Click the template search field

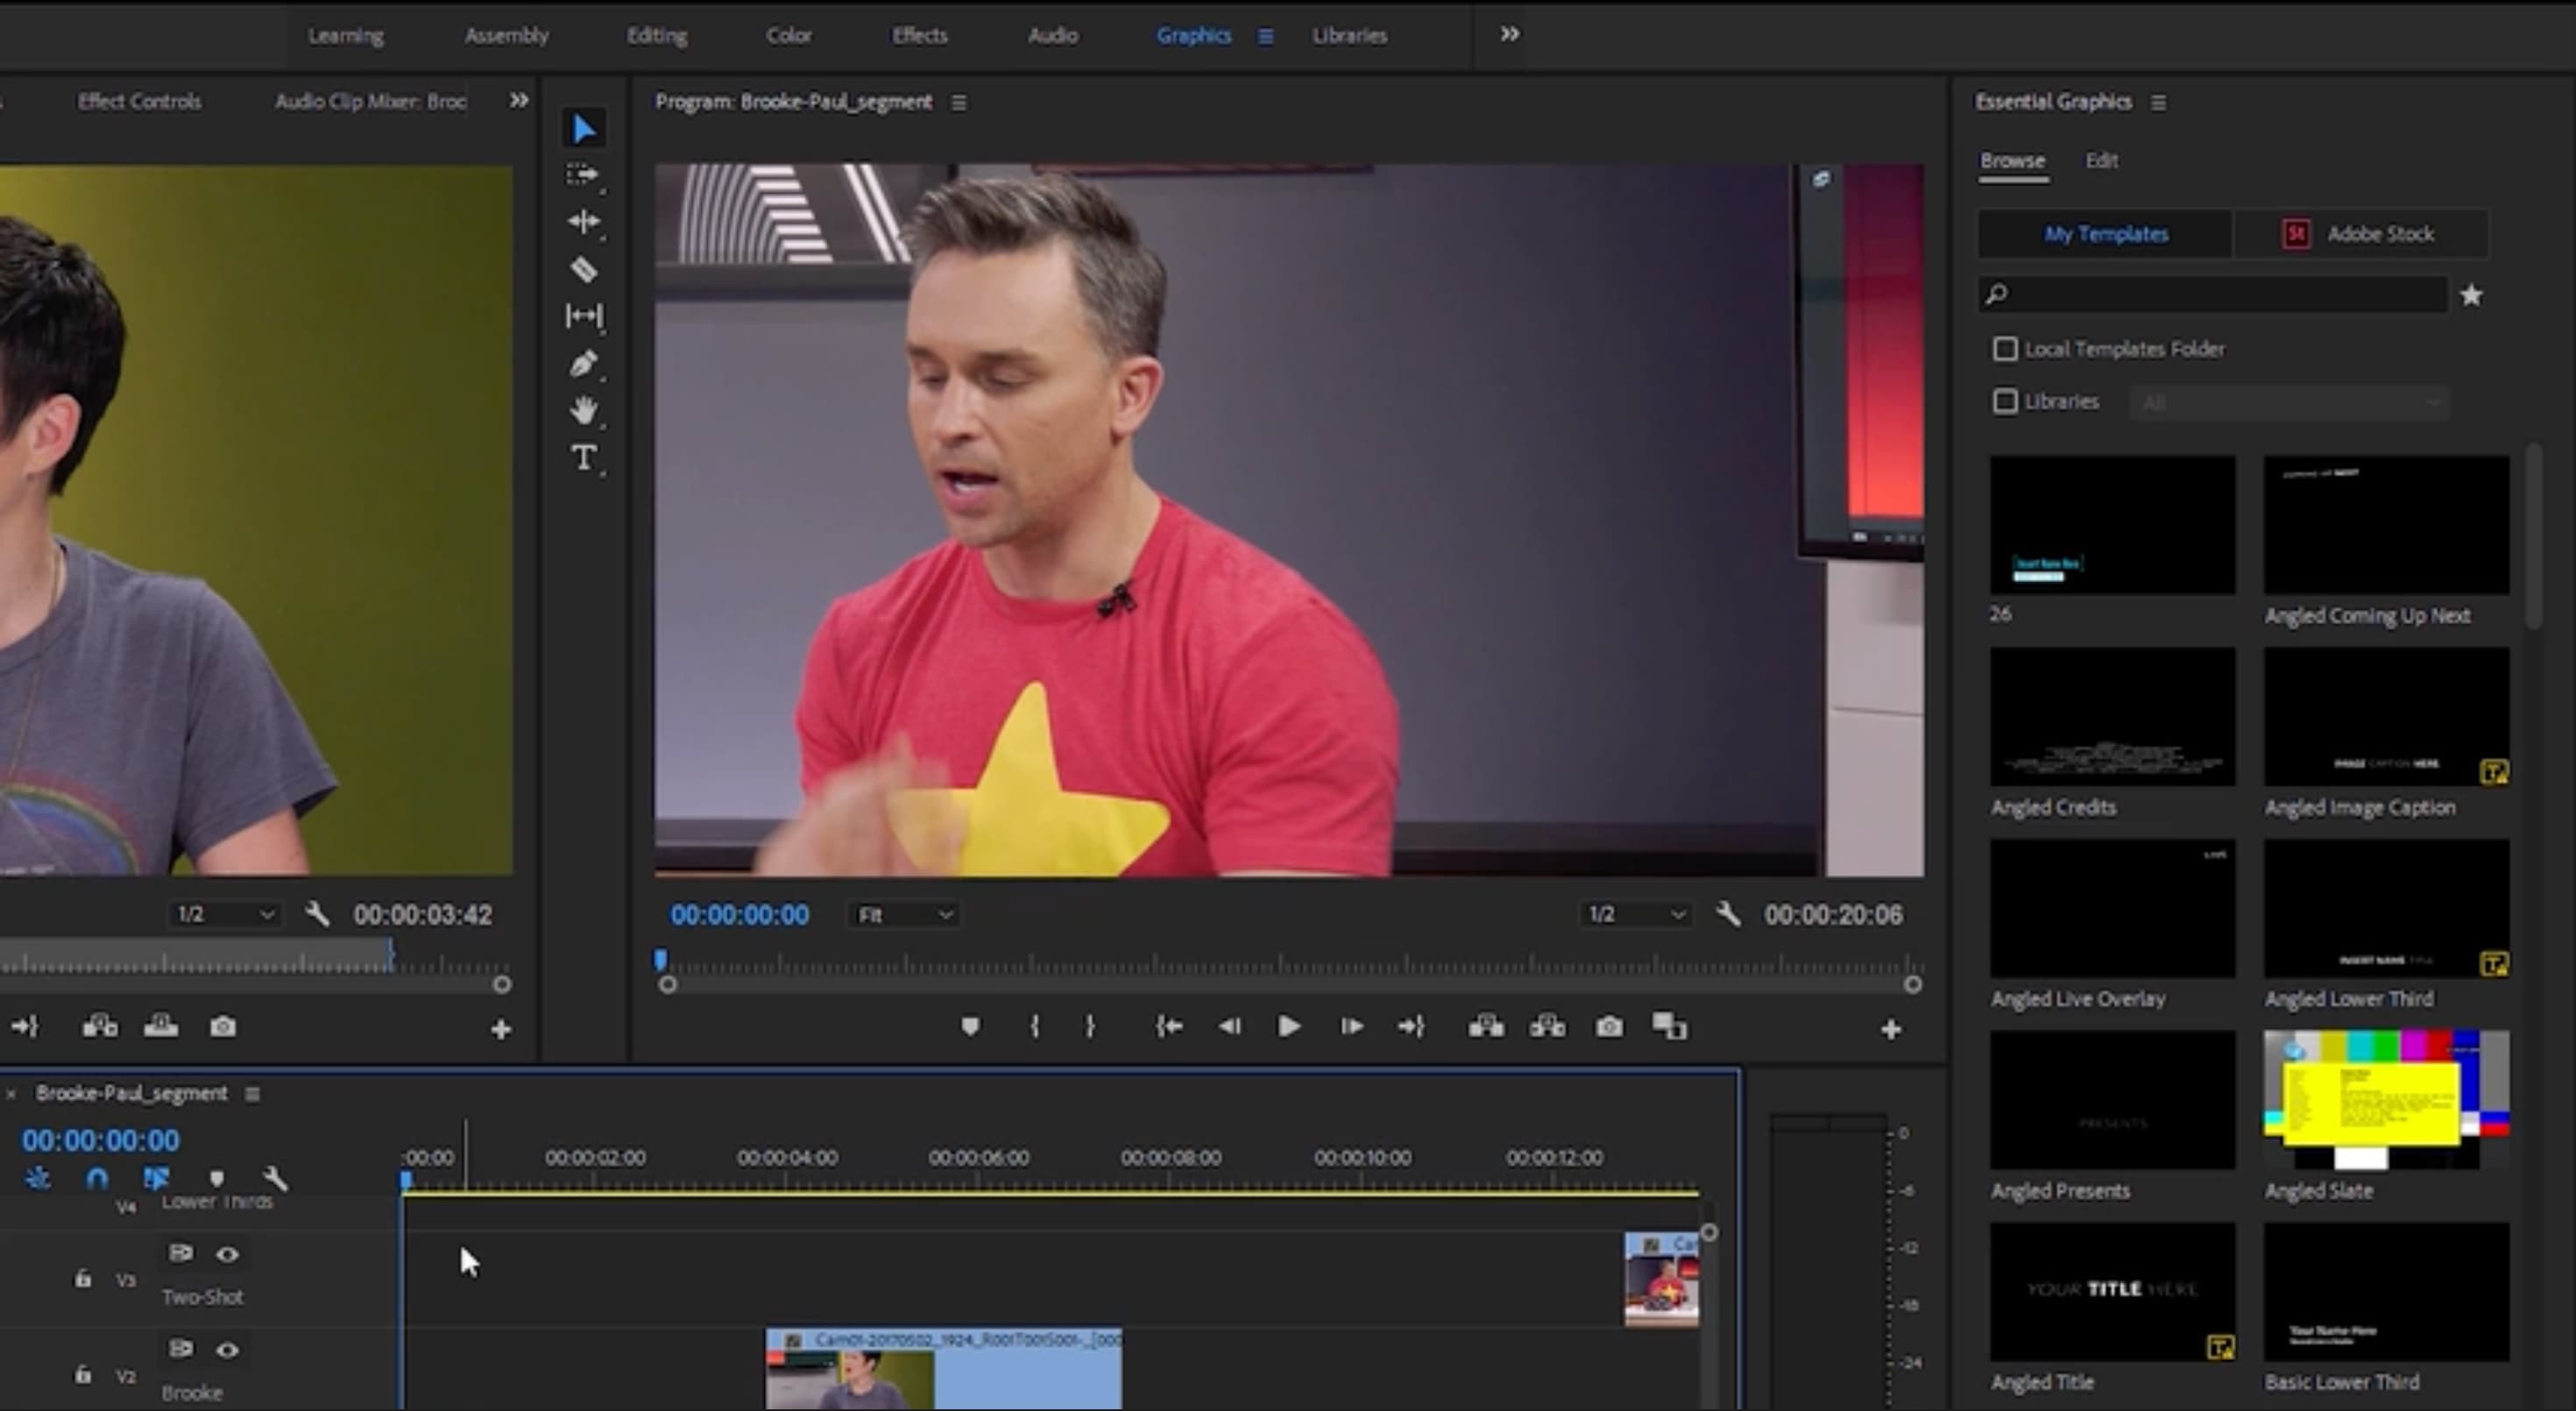[2215, 295]
